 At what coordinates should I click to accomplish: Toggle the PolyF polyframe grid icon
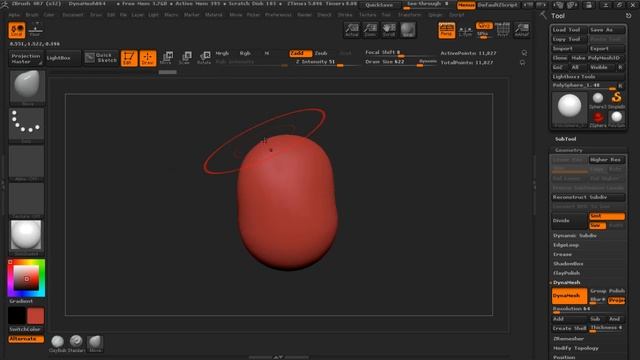[x=503, y=31]
